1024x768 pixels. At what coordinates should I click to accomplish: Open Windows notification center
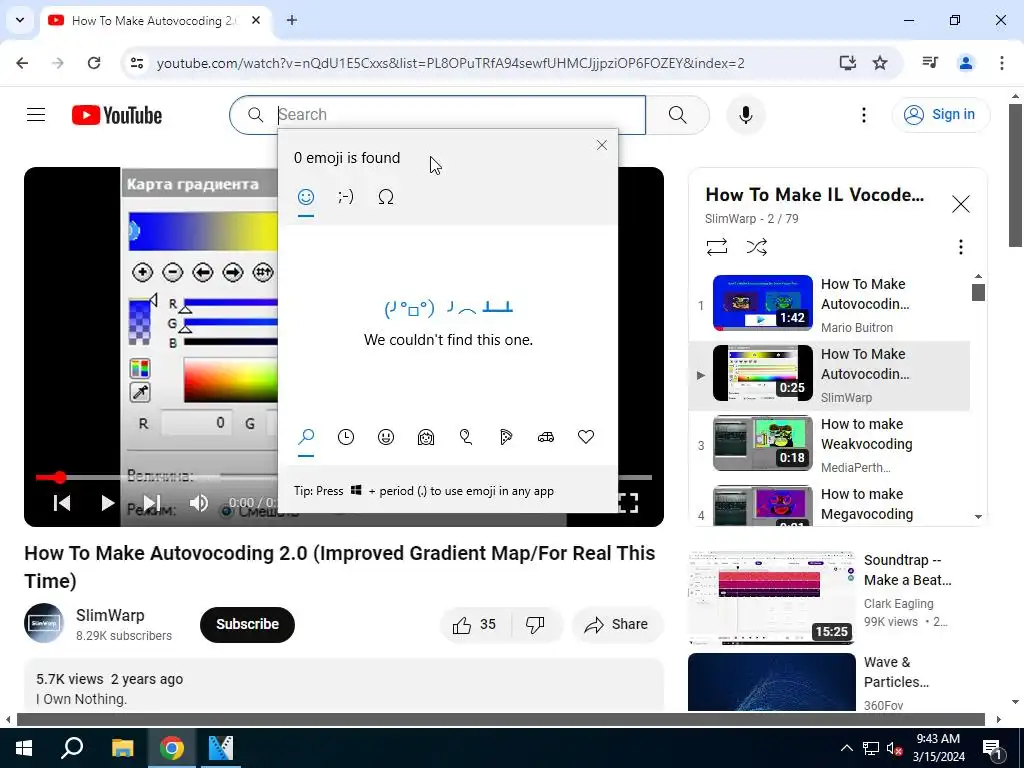pyautogui.click(x=992, y=748)
